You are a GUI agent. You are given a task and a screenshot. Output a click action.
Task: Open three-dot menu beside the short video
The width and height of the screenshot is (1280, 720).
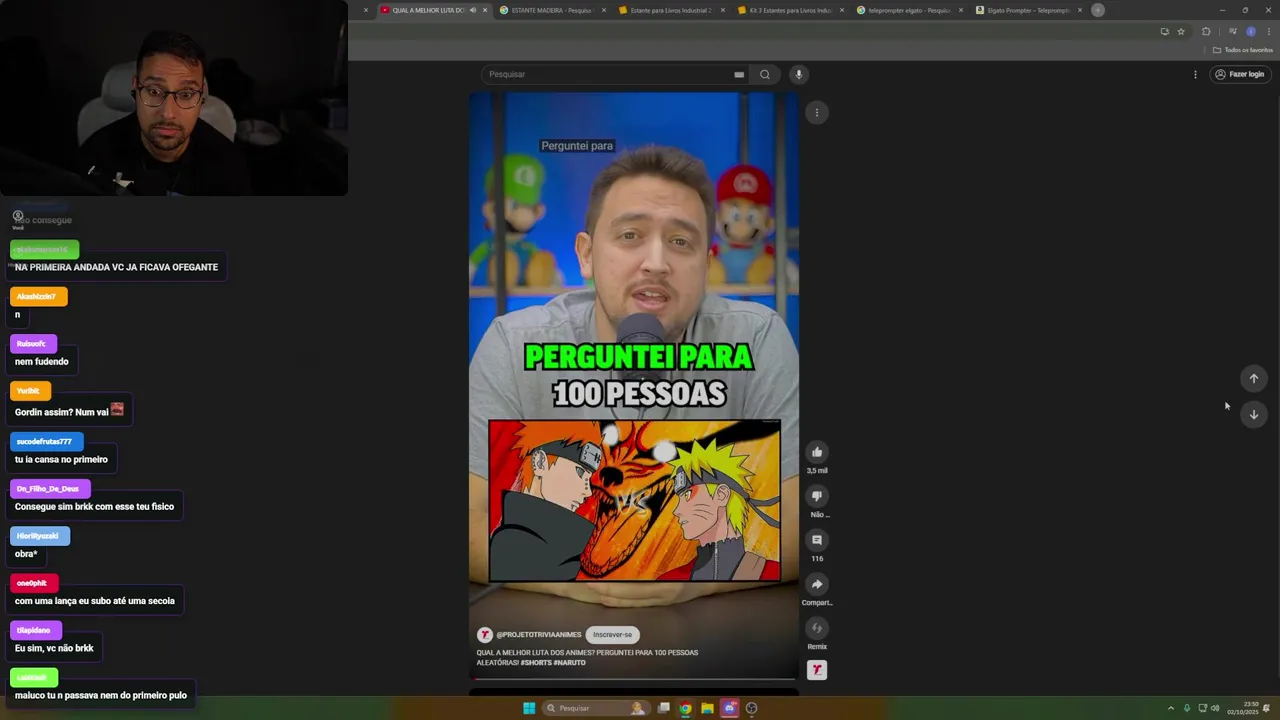817,112
